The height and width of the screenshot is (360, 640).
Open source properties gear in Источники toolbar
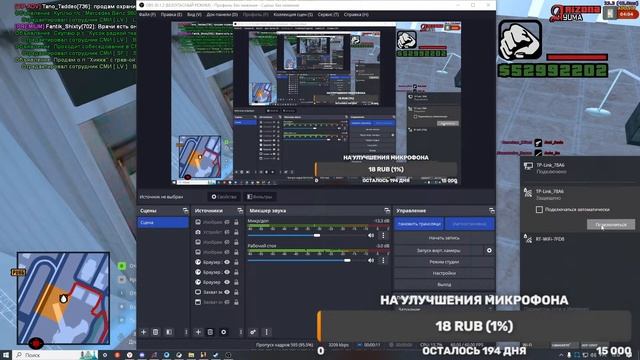point(223,332)
